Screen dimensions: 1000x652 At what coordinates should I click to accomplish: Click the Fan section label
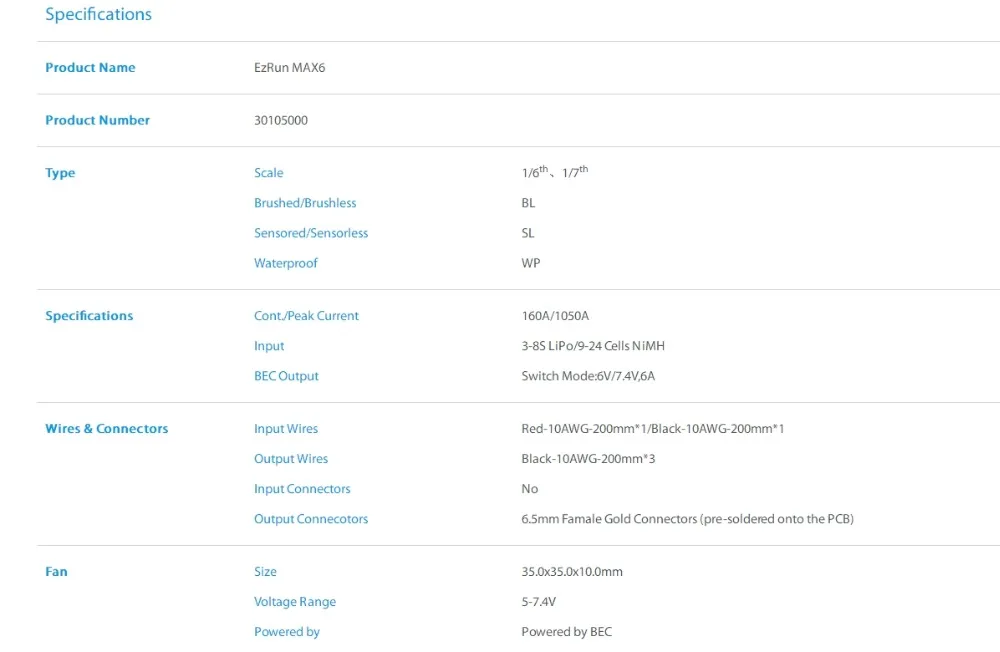coord(56,572)
